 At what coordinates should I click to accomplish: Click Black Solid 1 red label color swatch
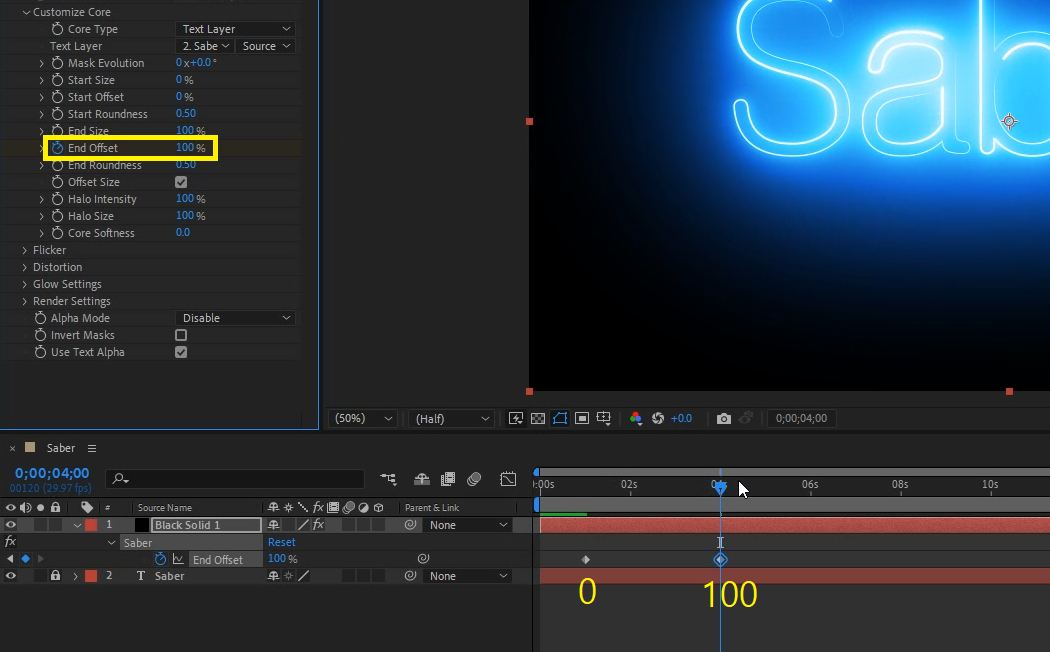[x=91, y=525]
